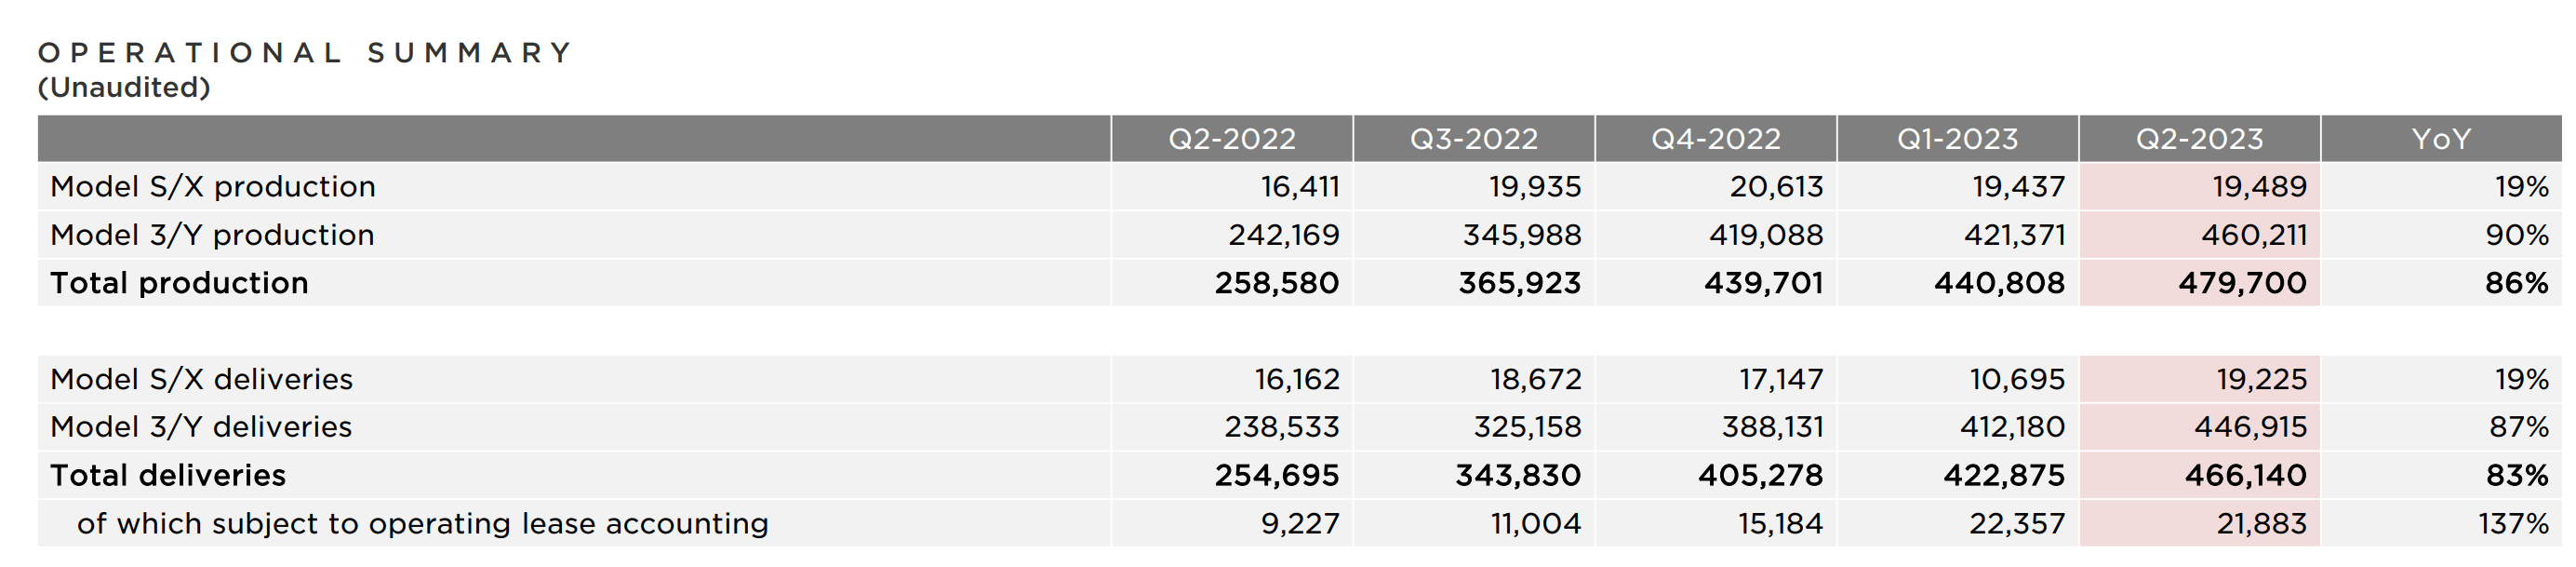Click the YoY column header
The width and height of the screenshot is (2576, 567).
click(x=2440, y=139)
